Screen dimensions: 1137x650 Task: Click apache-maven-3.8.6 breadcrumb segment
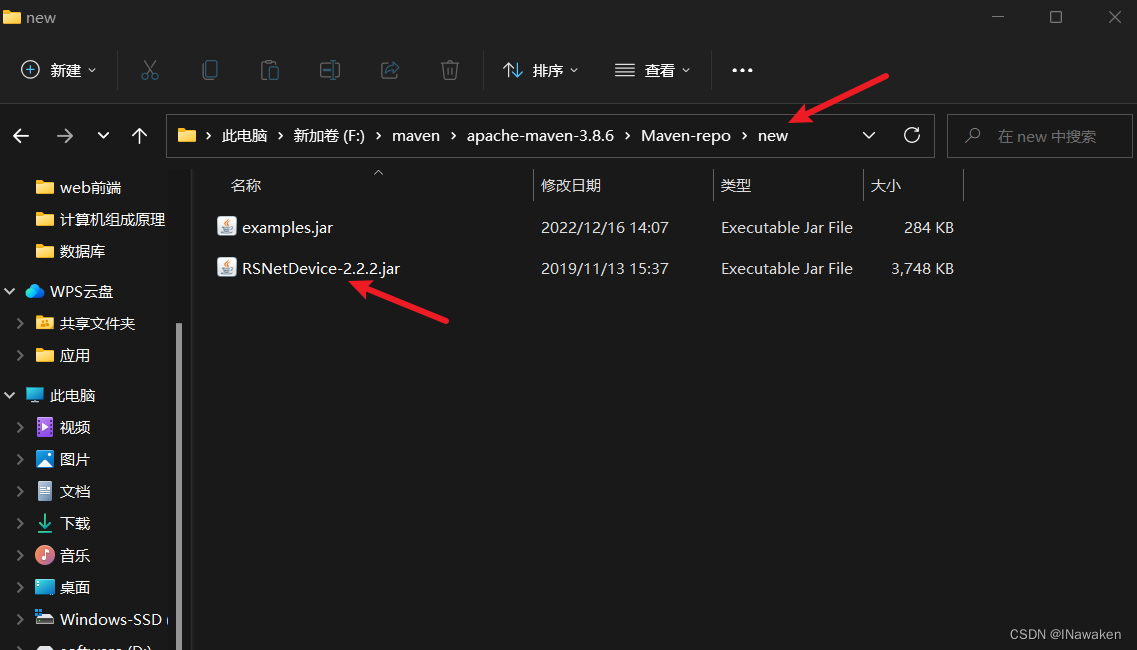[x=540, y=136]
